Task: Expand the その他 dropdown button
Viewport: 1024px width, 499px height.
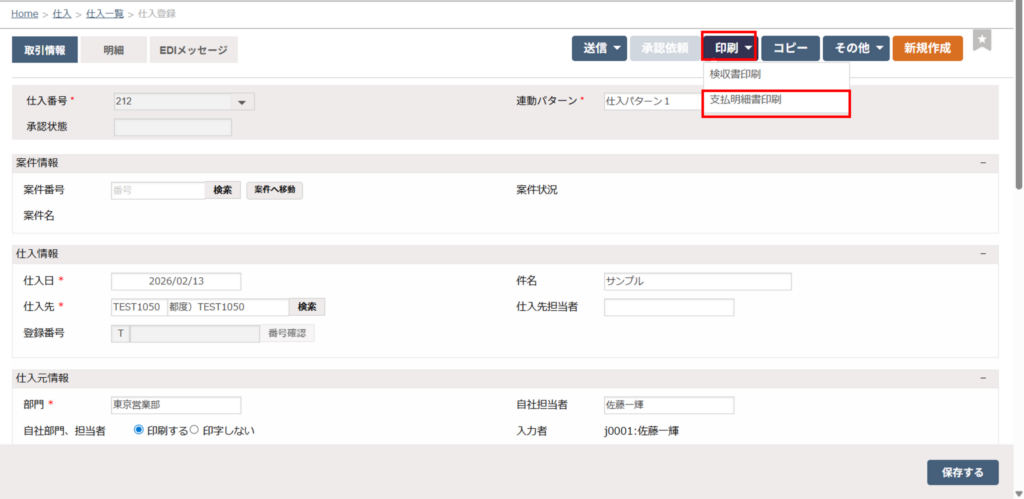Action: click(856, 48)
